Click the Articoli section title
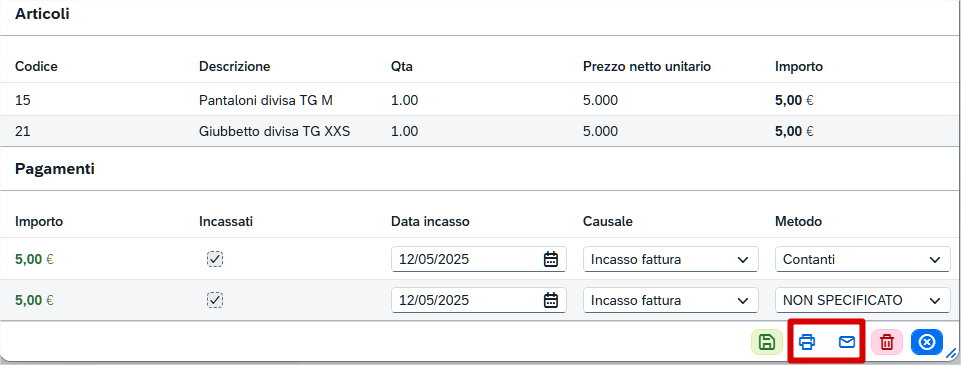This screenshot has width=961, height=365. 42,14
